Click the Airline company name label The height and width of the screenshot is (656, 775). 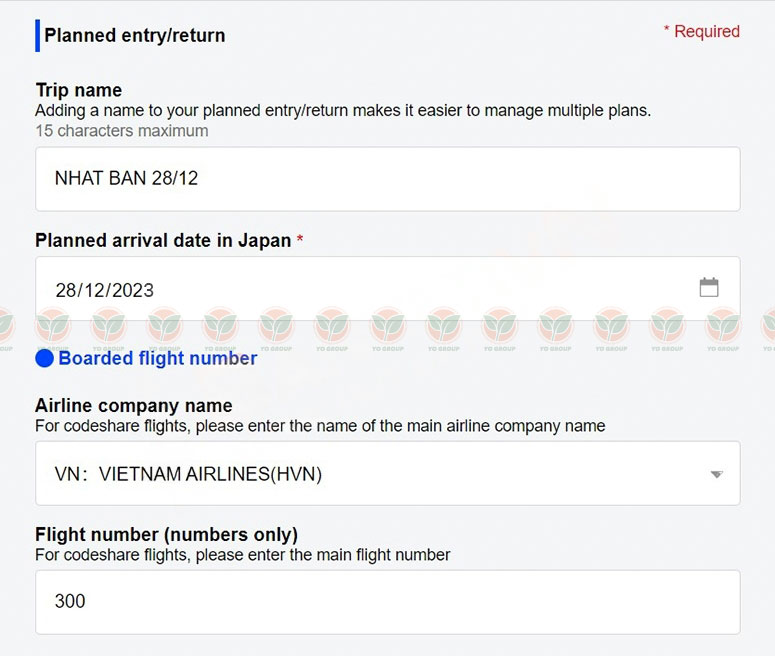click(x=133, y=405)
